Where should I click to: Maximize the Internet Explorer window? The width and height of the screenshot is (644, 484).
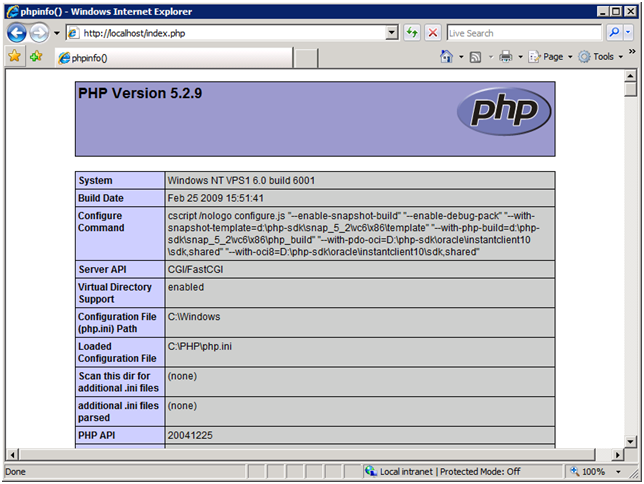[x=616, y=12]
